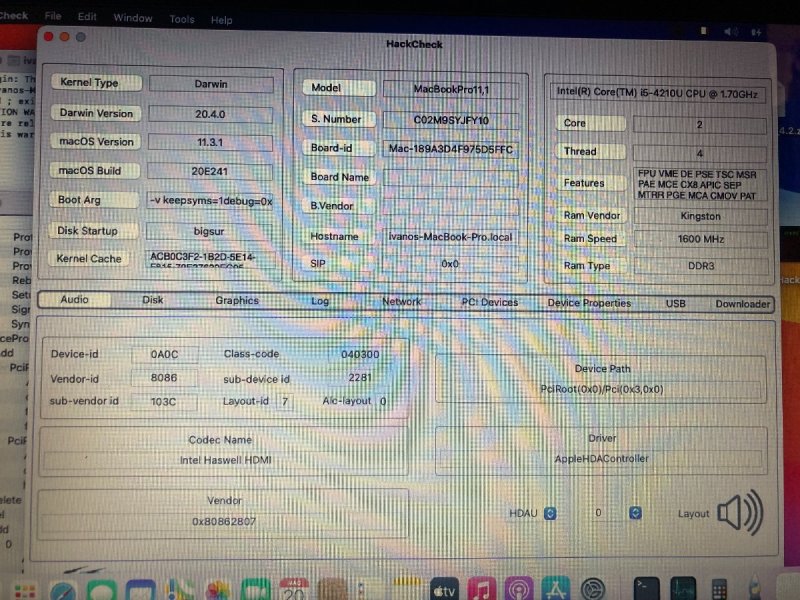Switch to the Disk tab

(153, 300)
